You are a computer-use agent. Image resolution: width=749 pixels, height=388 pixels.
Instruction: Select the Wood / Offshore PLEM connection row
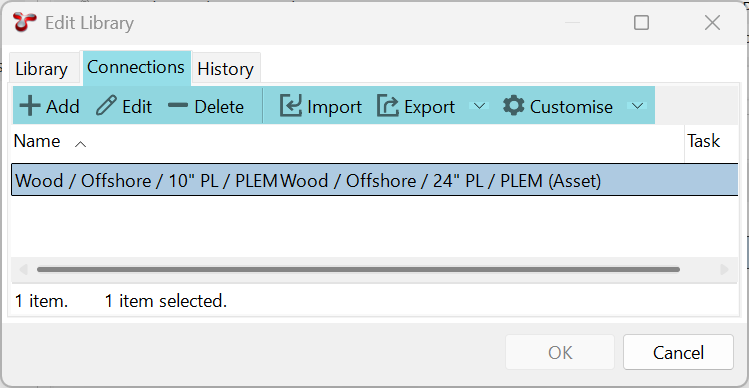point(374,180)
